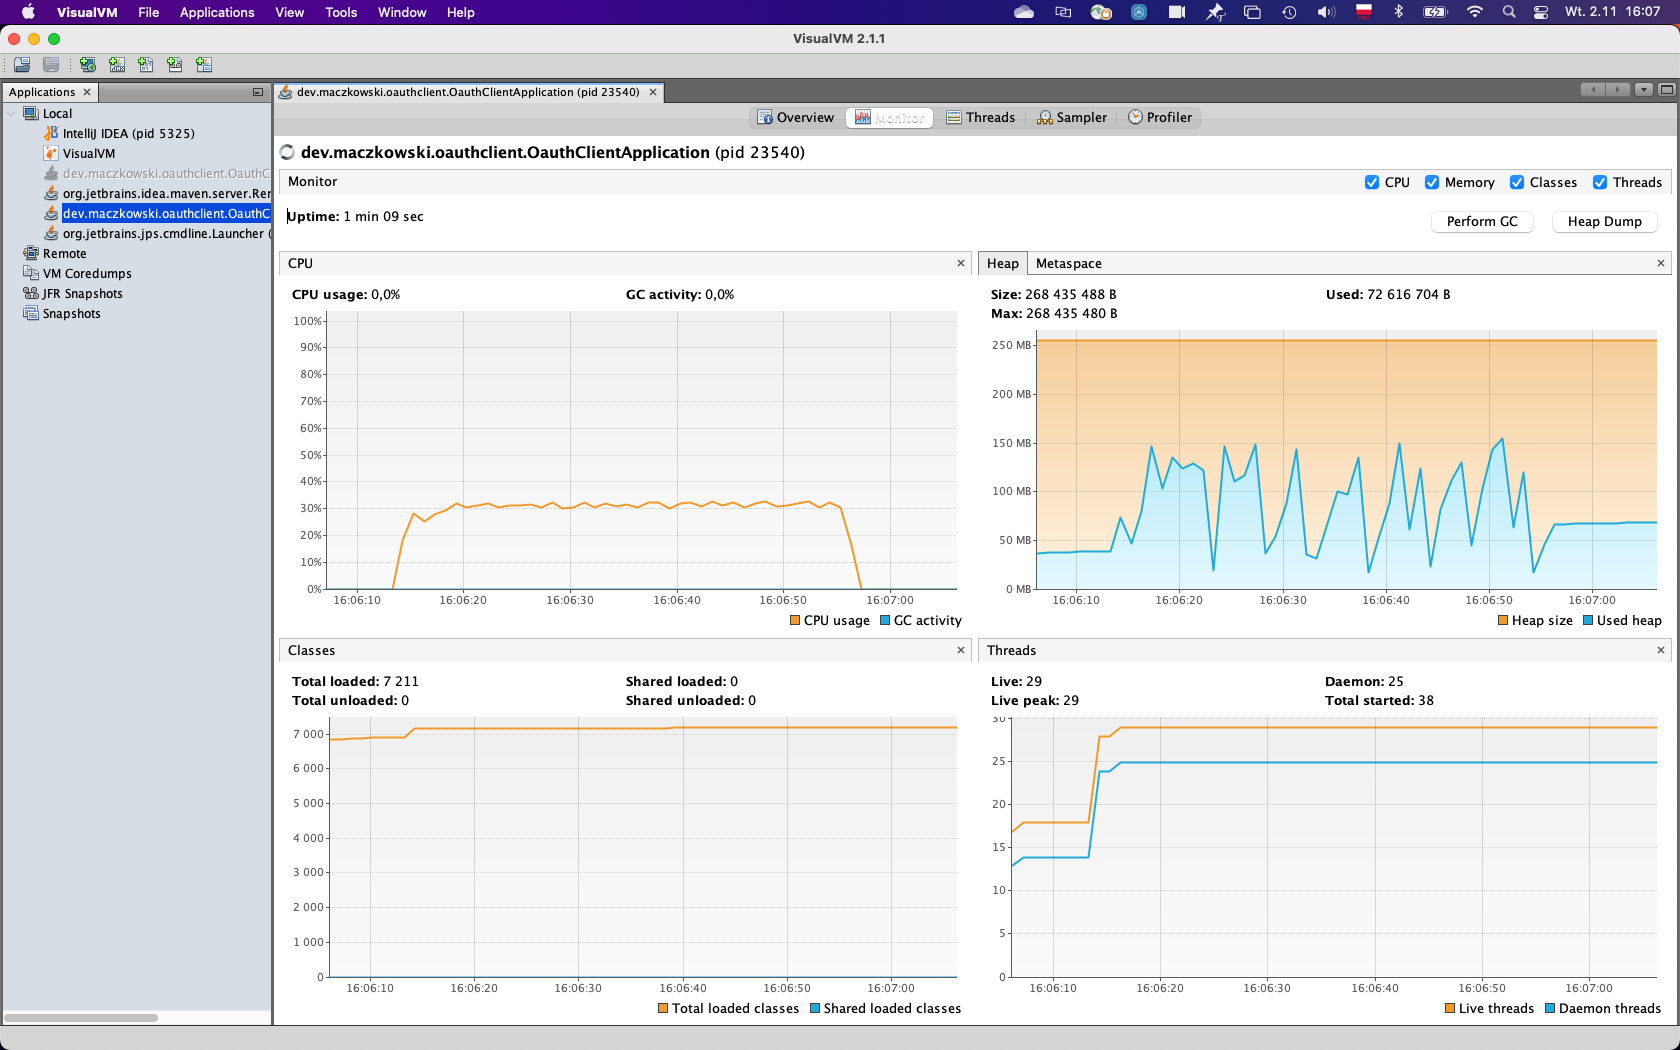Close the CPU graph panel
This screenshot has width=1680, height=1050.
[x=961, y=263]
